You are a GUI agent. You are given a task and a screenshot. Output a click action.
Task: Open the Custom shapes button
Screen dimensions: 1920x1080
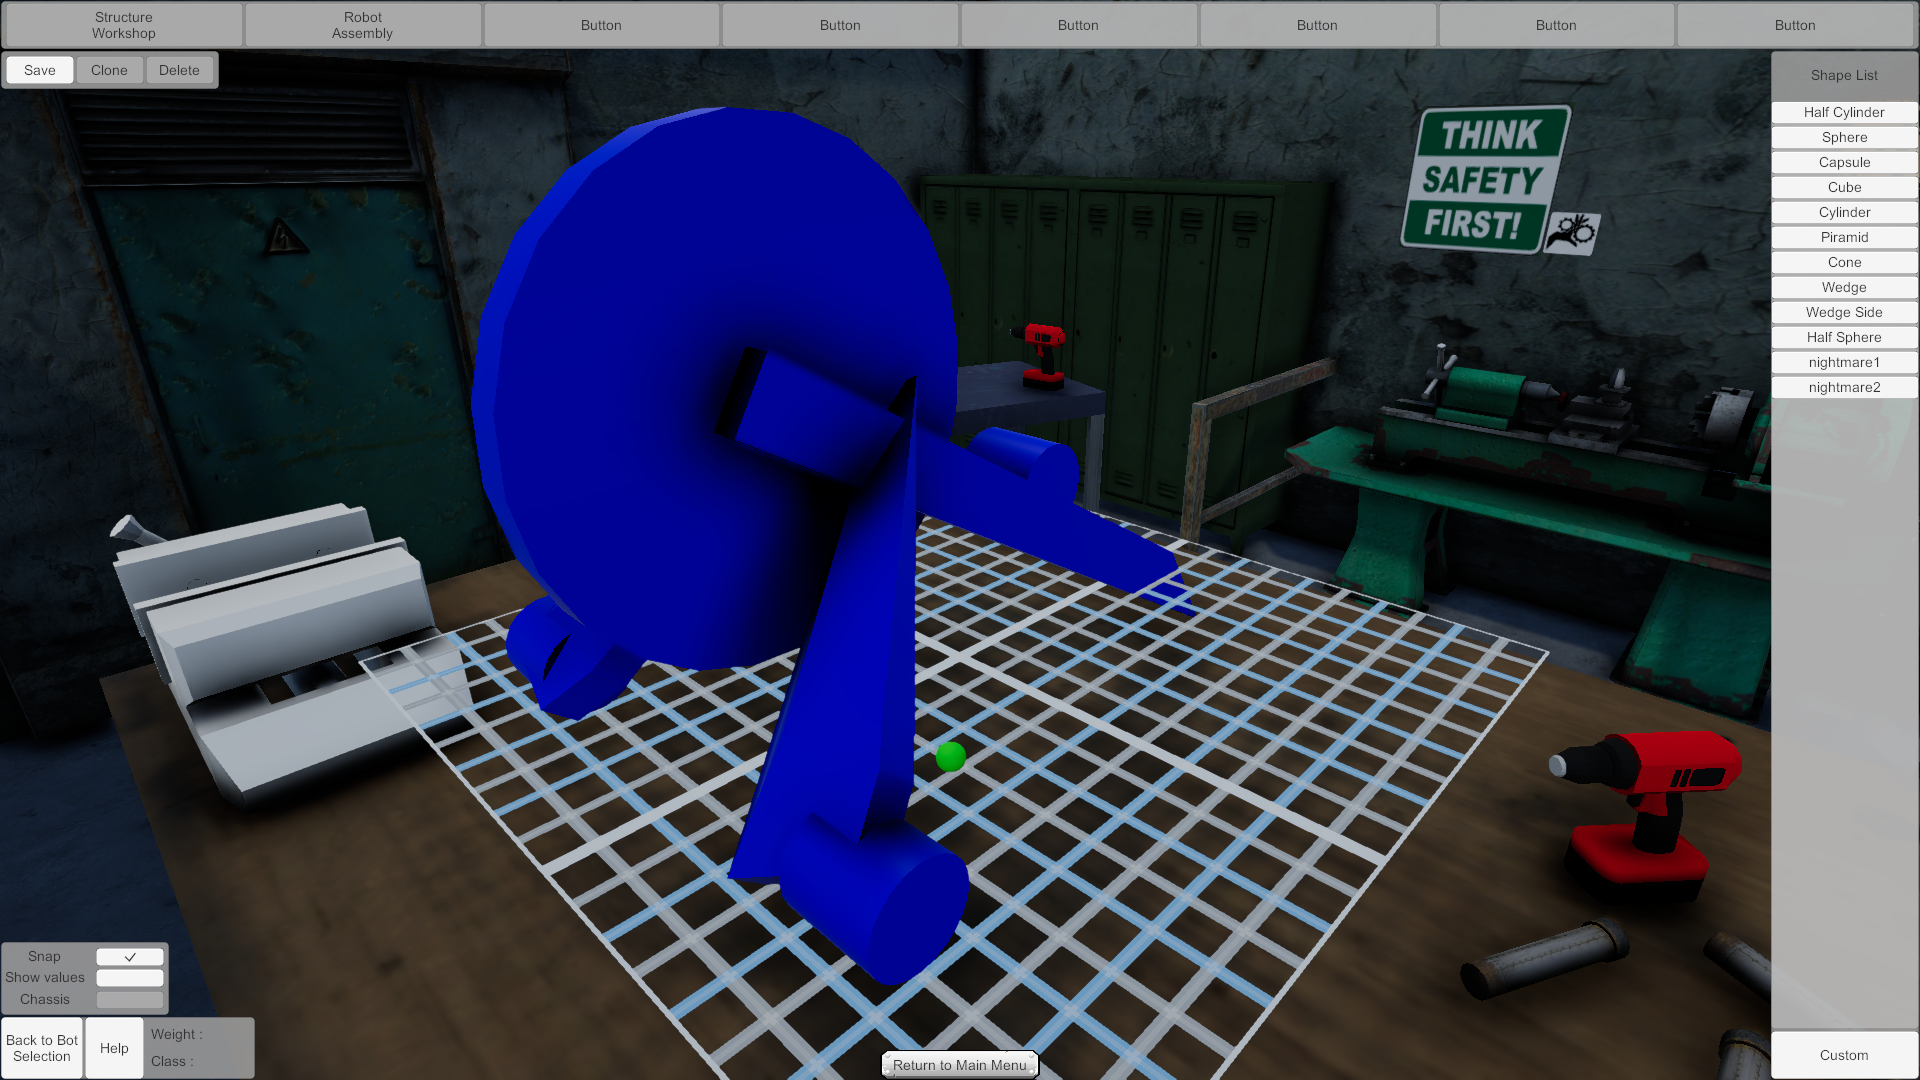1844,1055
